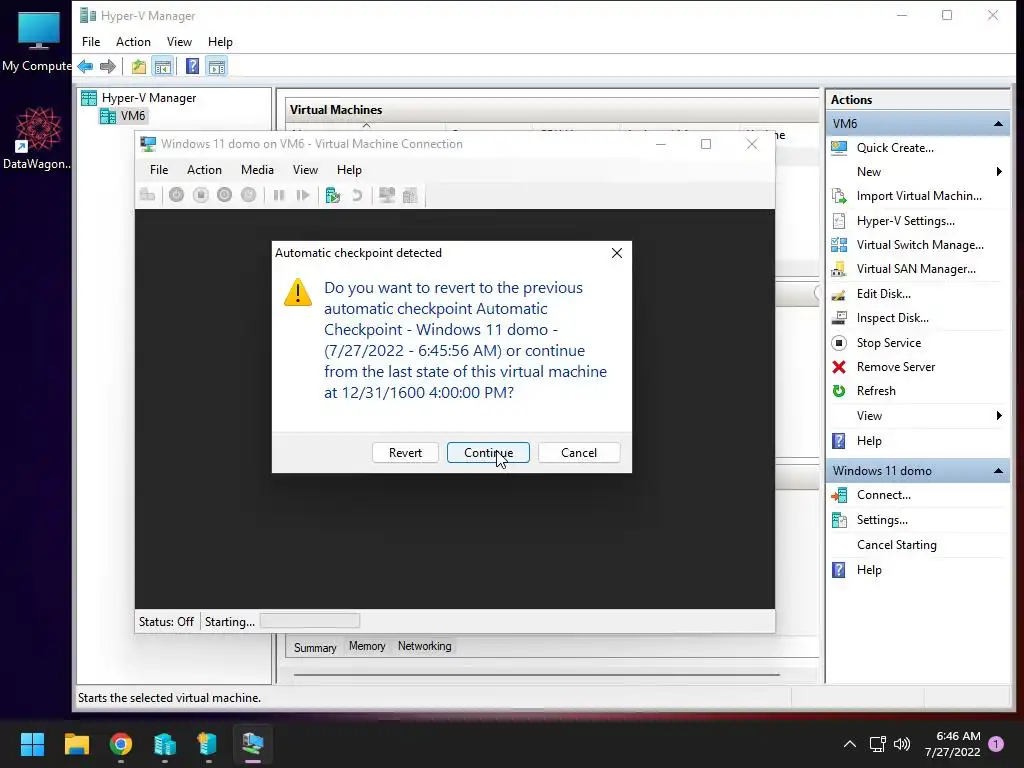Screen dimensions: 1024x768
Task: Open the View menu in VM Connection window
Action: 305,170
